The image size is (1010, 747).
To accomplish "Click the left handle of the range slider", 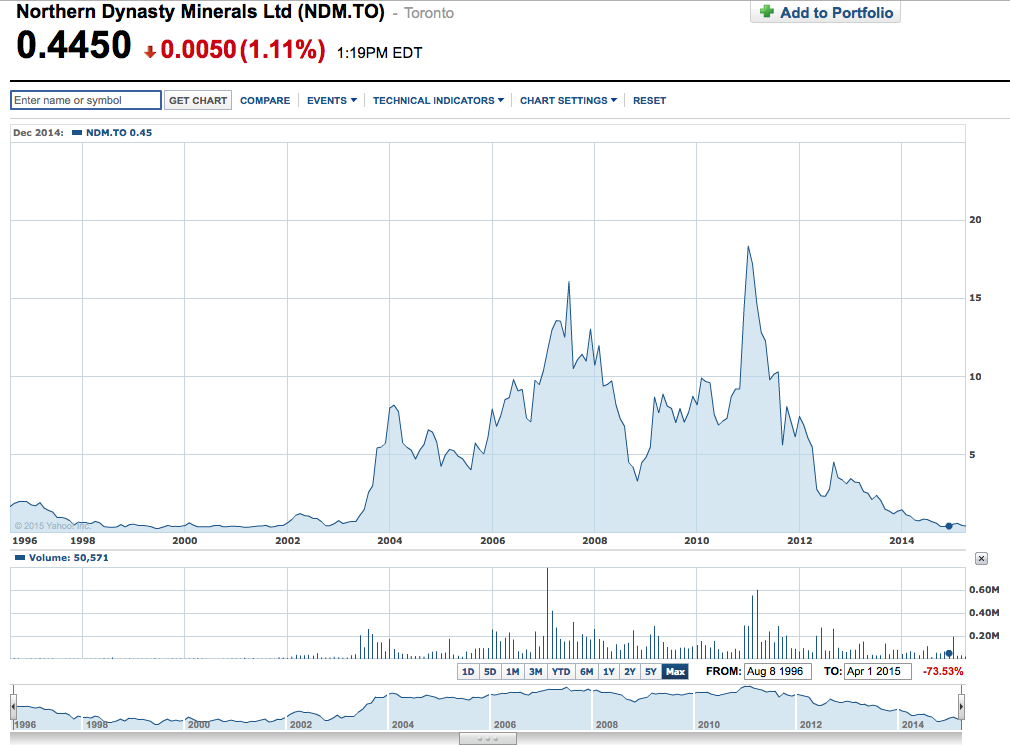I will tap(13, 706).
